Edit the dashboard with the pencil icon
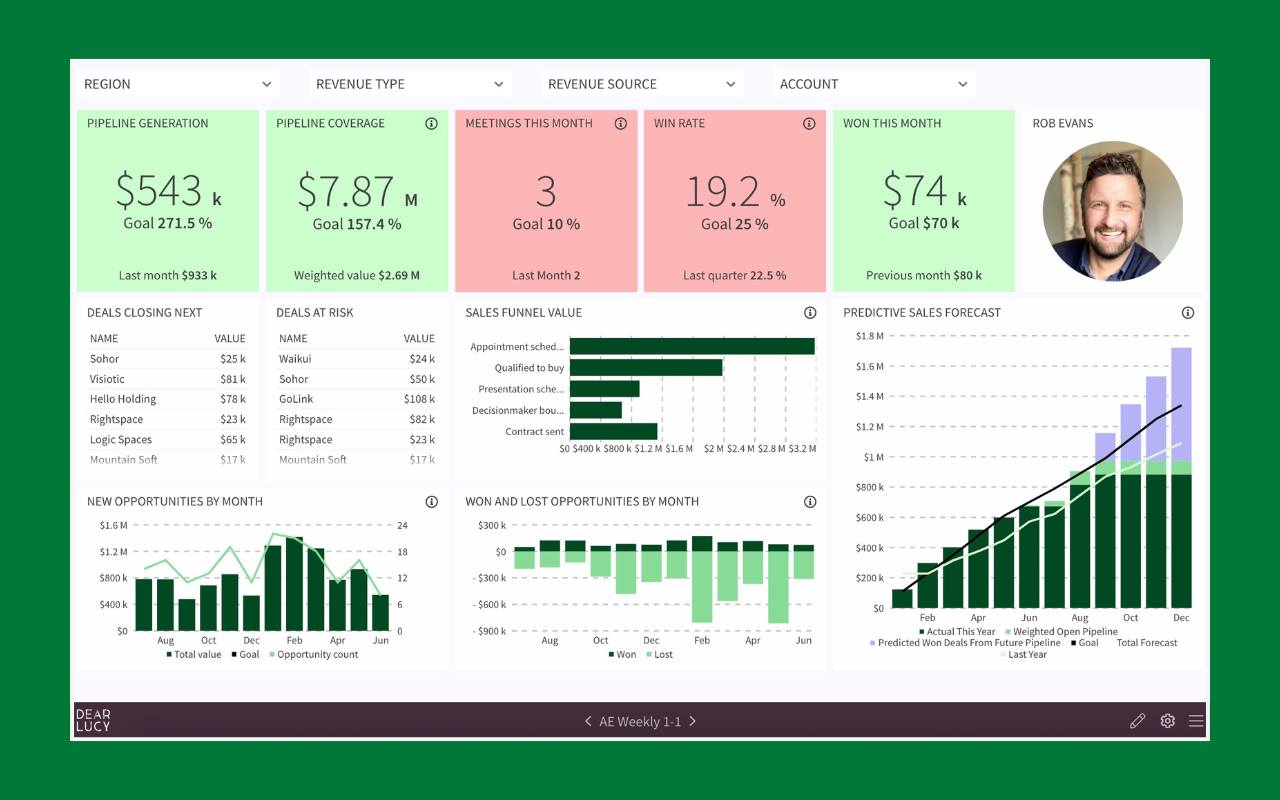1280x800 pixels. coord(1137,720)
